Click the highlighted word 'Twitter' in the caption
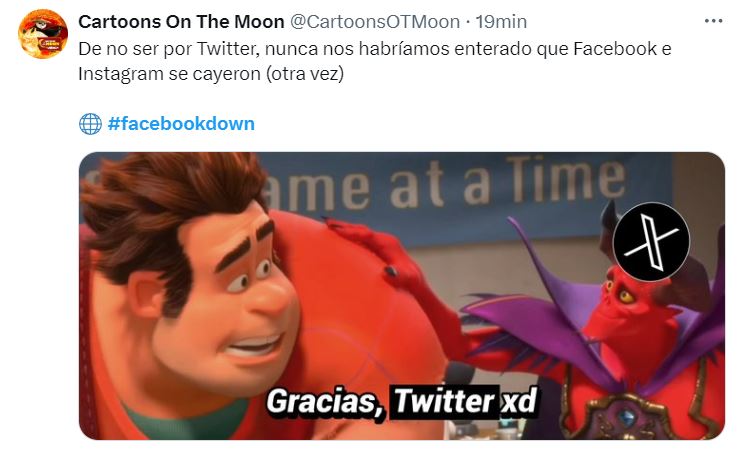743x455 pixels. [444, 402]
